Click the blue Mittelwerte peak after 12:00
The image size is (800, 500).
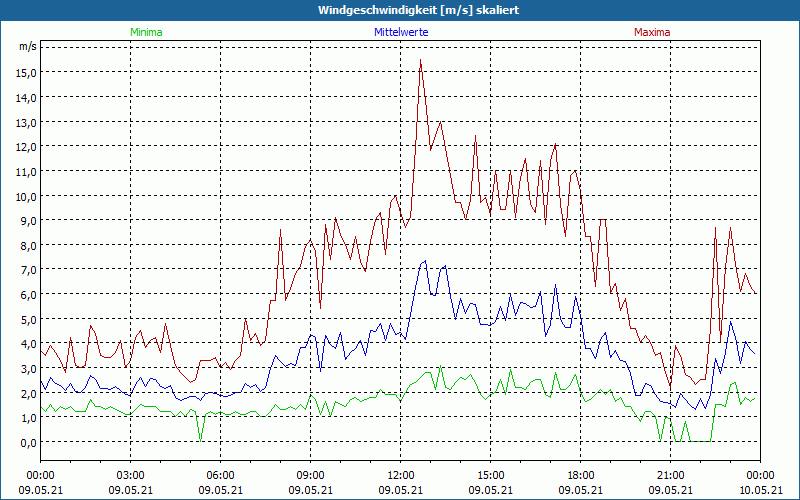pos(425,261)
